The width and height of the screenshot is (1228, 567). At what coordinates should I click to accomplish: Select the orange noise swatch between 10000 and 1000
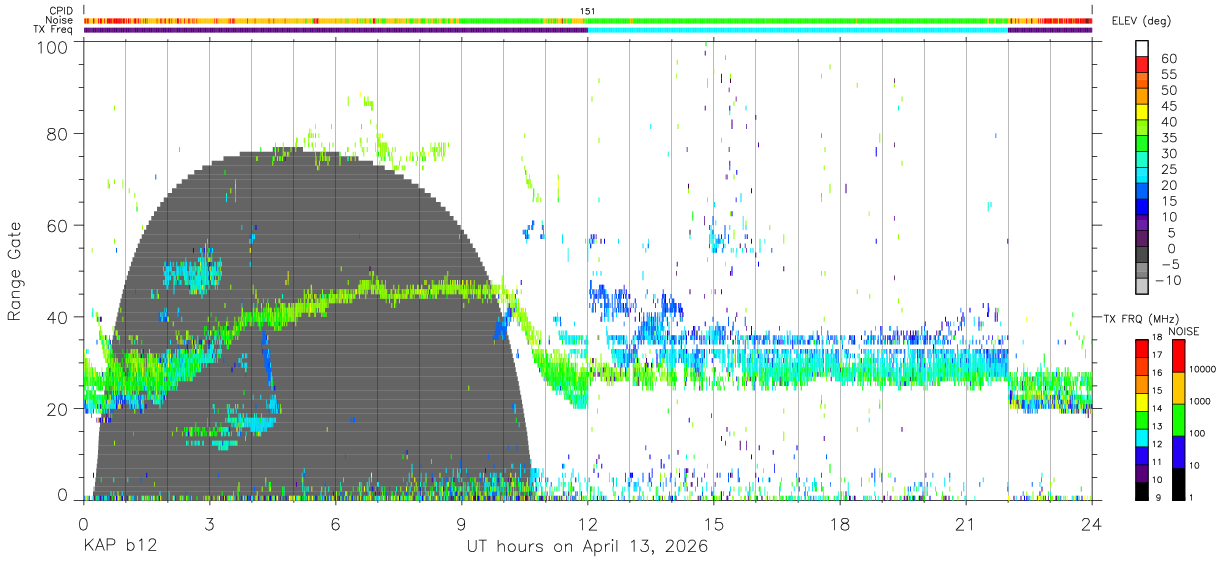pos(1178,388)
